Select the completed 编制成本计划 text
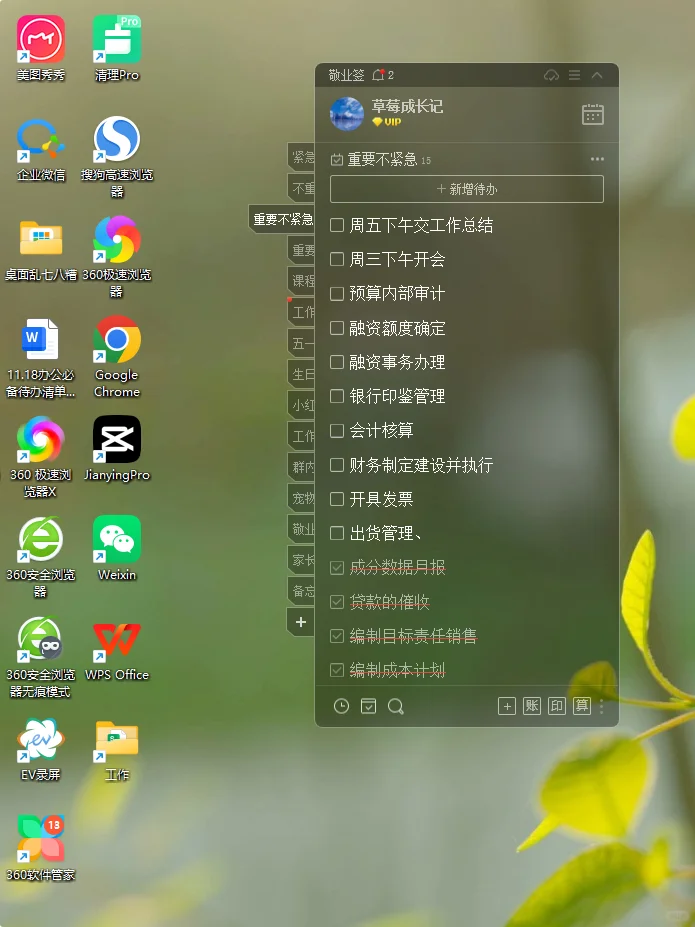This screenshot has width=695, height=927. point(397,670)
